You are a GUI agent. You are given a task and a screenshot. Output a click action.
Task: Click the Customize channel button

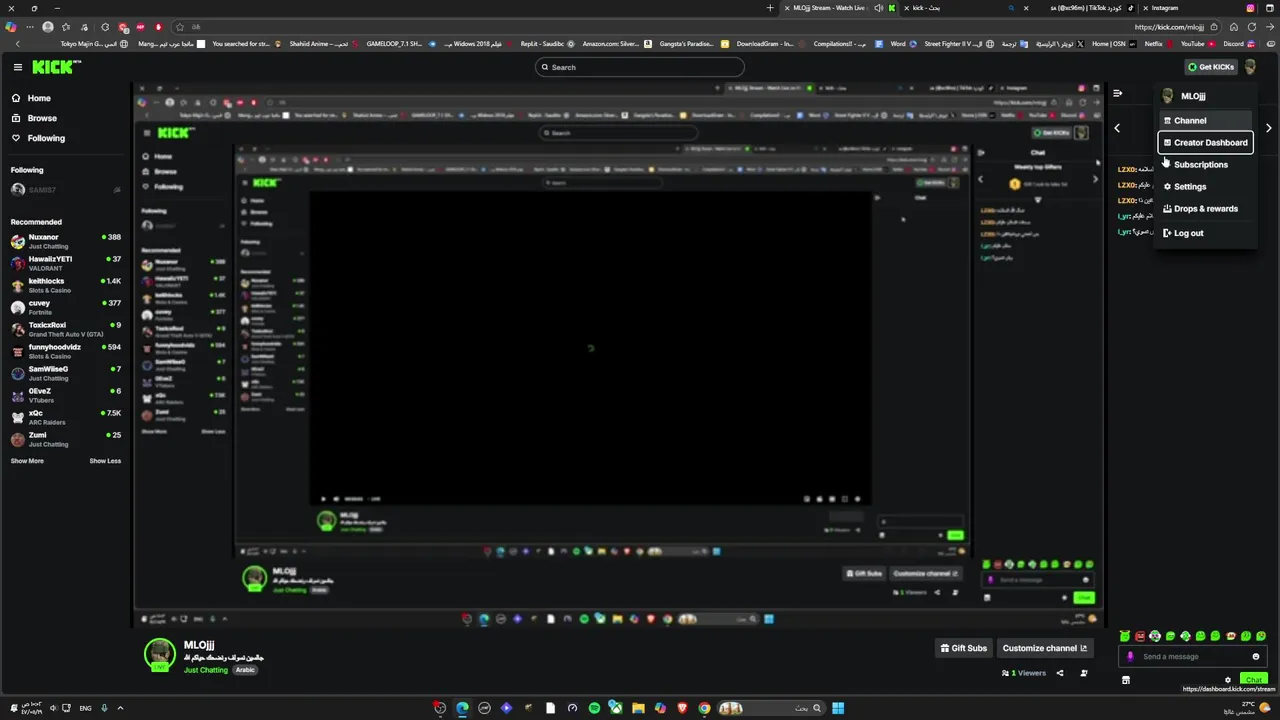(1045, 648)
